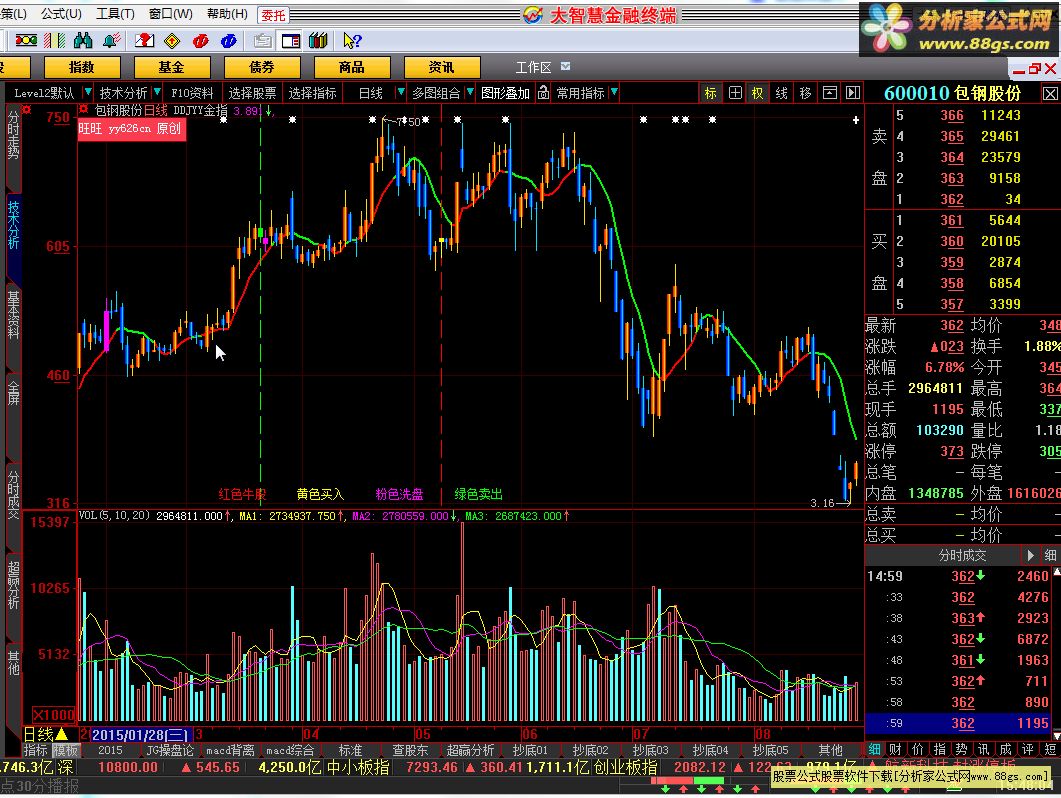Click the question mark envelope icon

[144, 41]
